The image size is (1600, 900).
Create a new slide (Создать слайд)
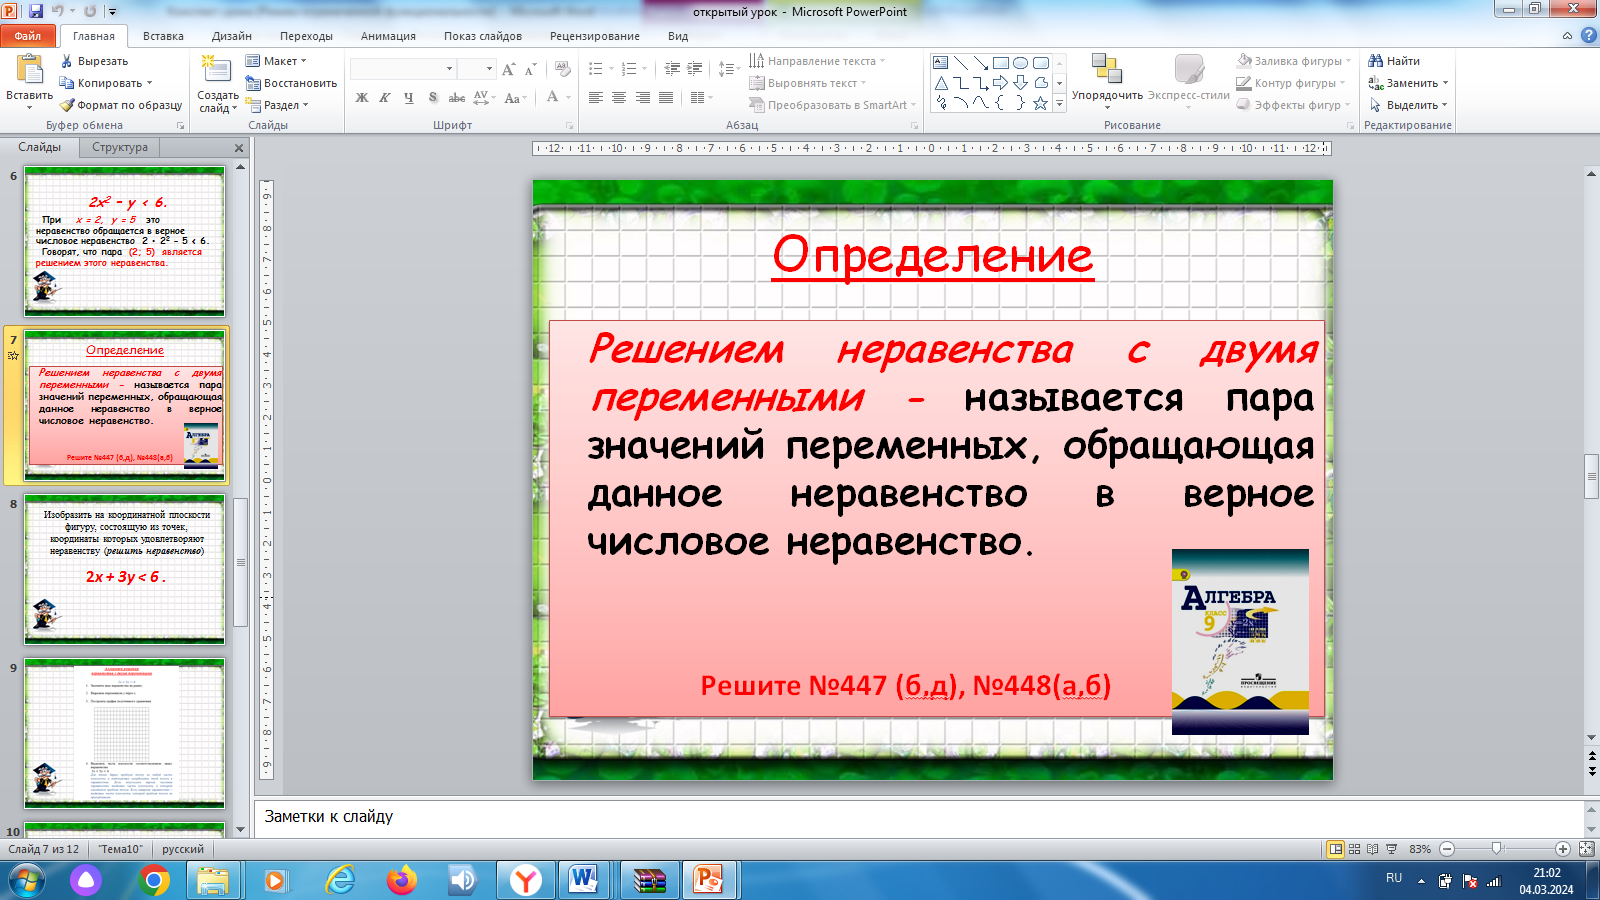click(x=217, y=84)
